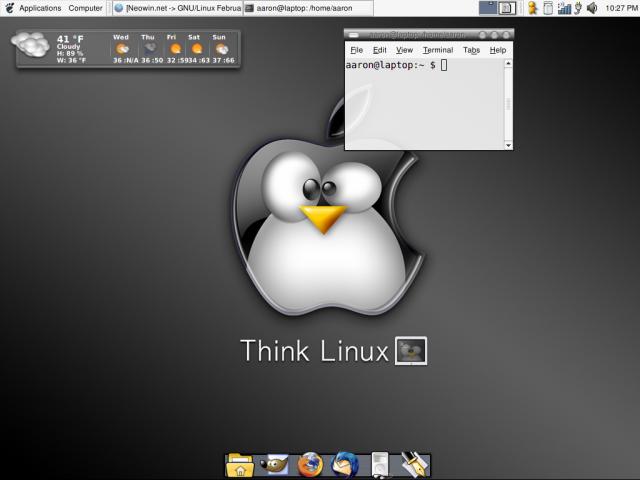Click the terminal scrollbar up arrow
Viewport: 640px width, 480px height.
tap(508, 63)
